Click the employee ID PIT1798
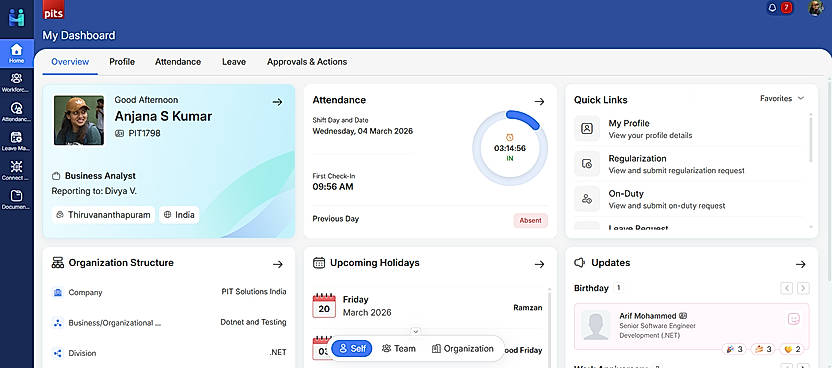 coord(144,134)
